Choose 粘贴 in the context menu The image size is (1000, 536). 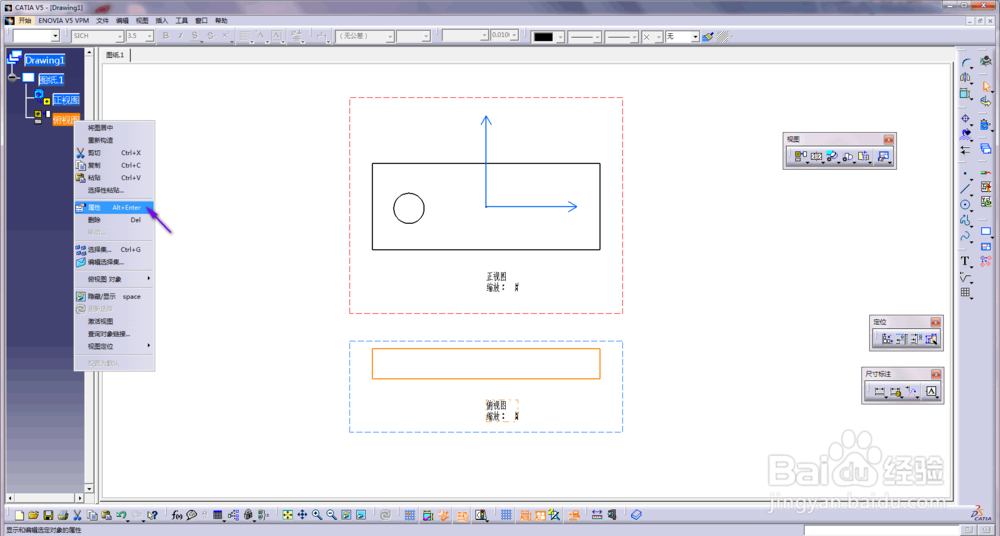tap(114, 178)
